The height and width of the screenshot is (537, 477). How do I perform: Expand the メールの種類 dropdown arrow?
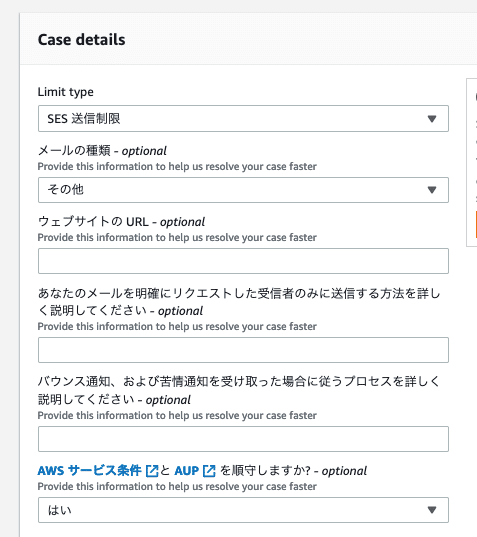pos(432,190)
